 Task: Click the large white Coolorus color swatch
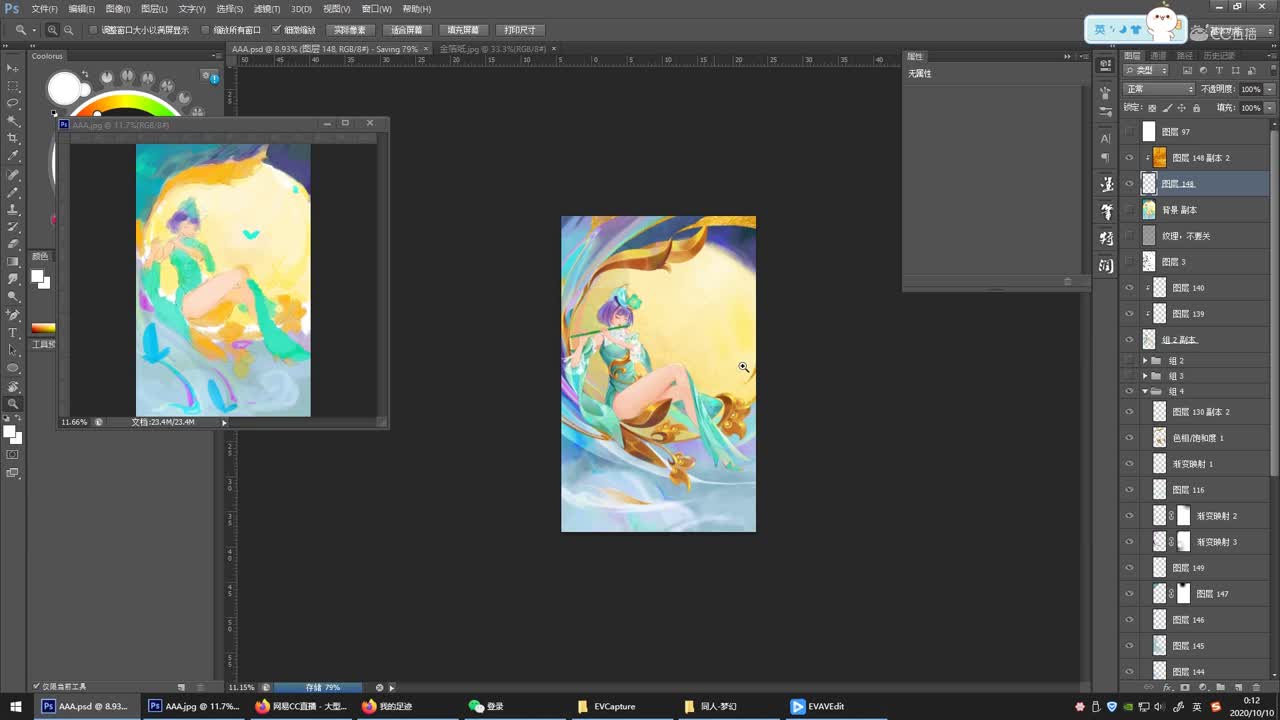tap(64, 89)
